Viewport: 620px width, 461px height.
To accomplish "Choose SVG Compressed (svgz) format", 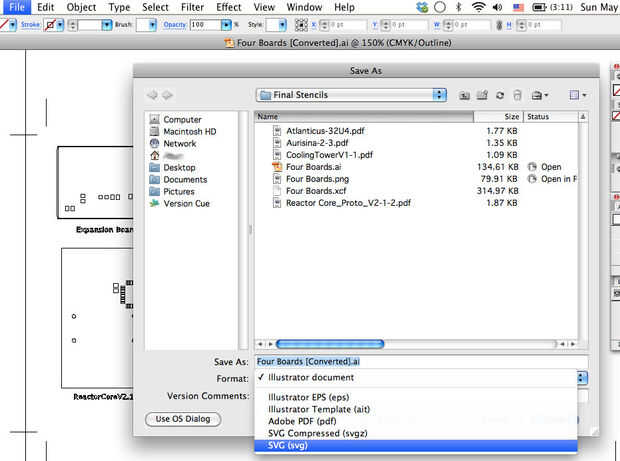I will pos(416,433).
